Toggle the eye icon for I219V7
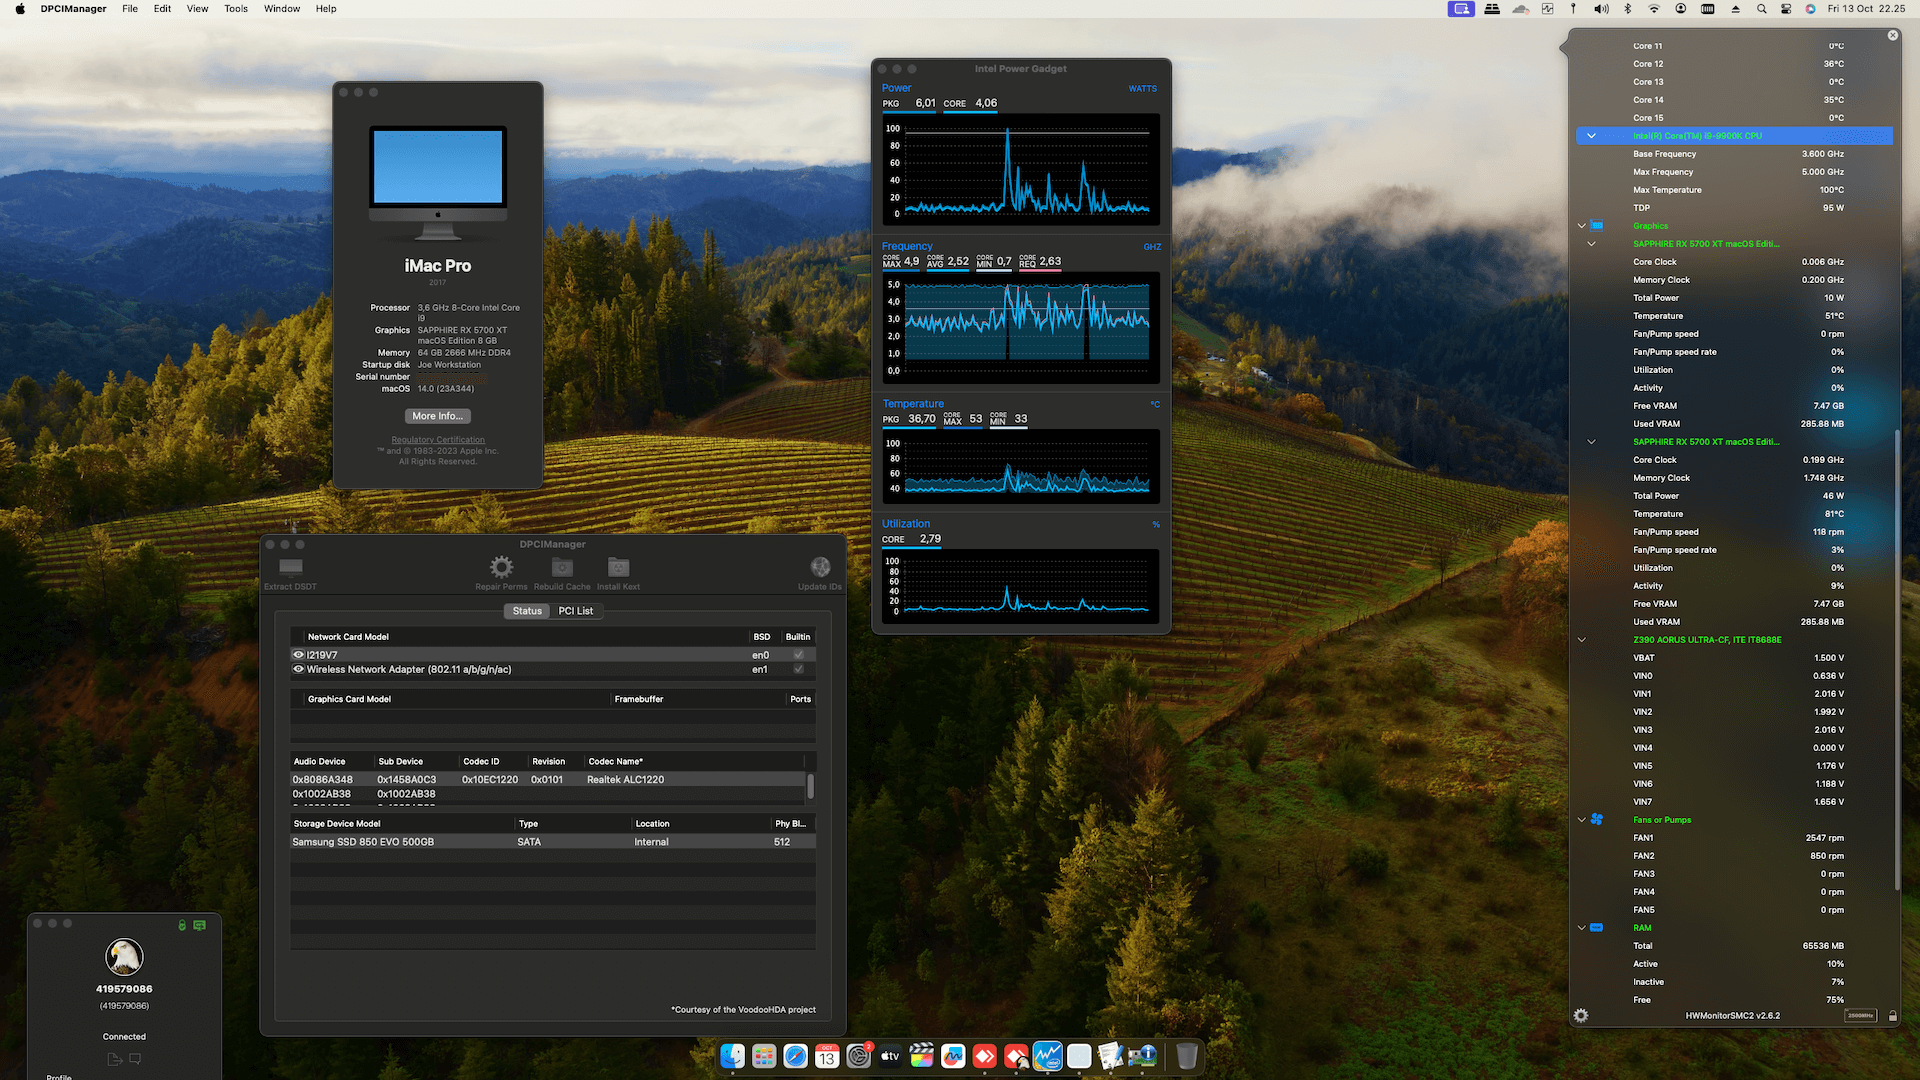This screenshot has height=1080, width=1920. pyautogui.click(x=298, y=655)
